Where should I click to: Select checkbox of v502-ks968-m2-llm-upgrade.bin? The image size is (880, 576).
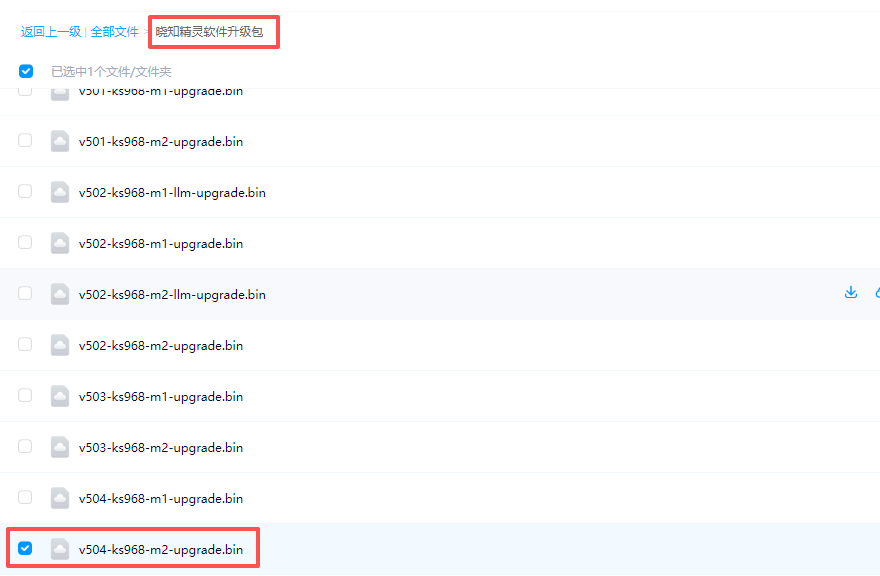coord(25,294)
